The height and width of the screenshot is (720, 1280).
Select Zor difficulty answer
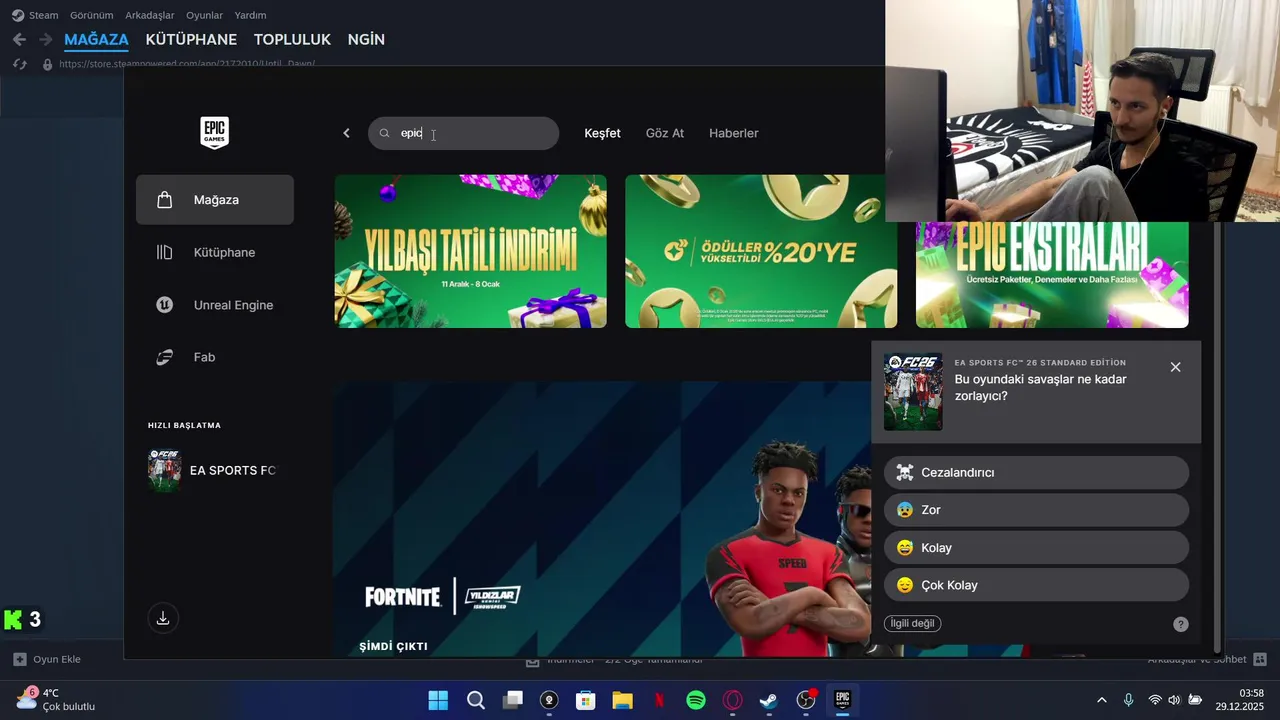coord(1036,510)
